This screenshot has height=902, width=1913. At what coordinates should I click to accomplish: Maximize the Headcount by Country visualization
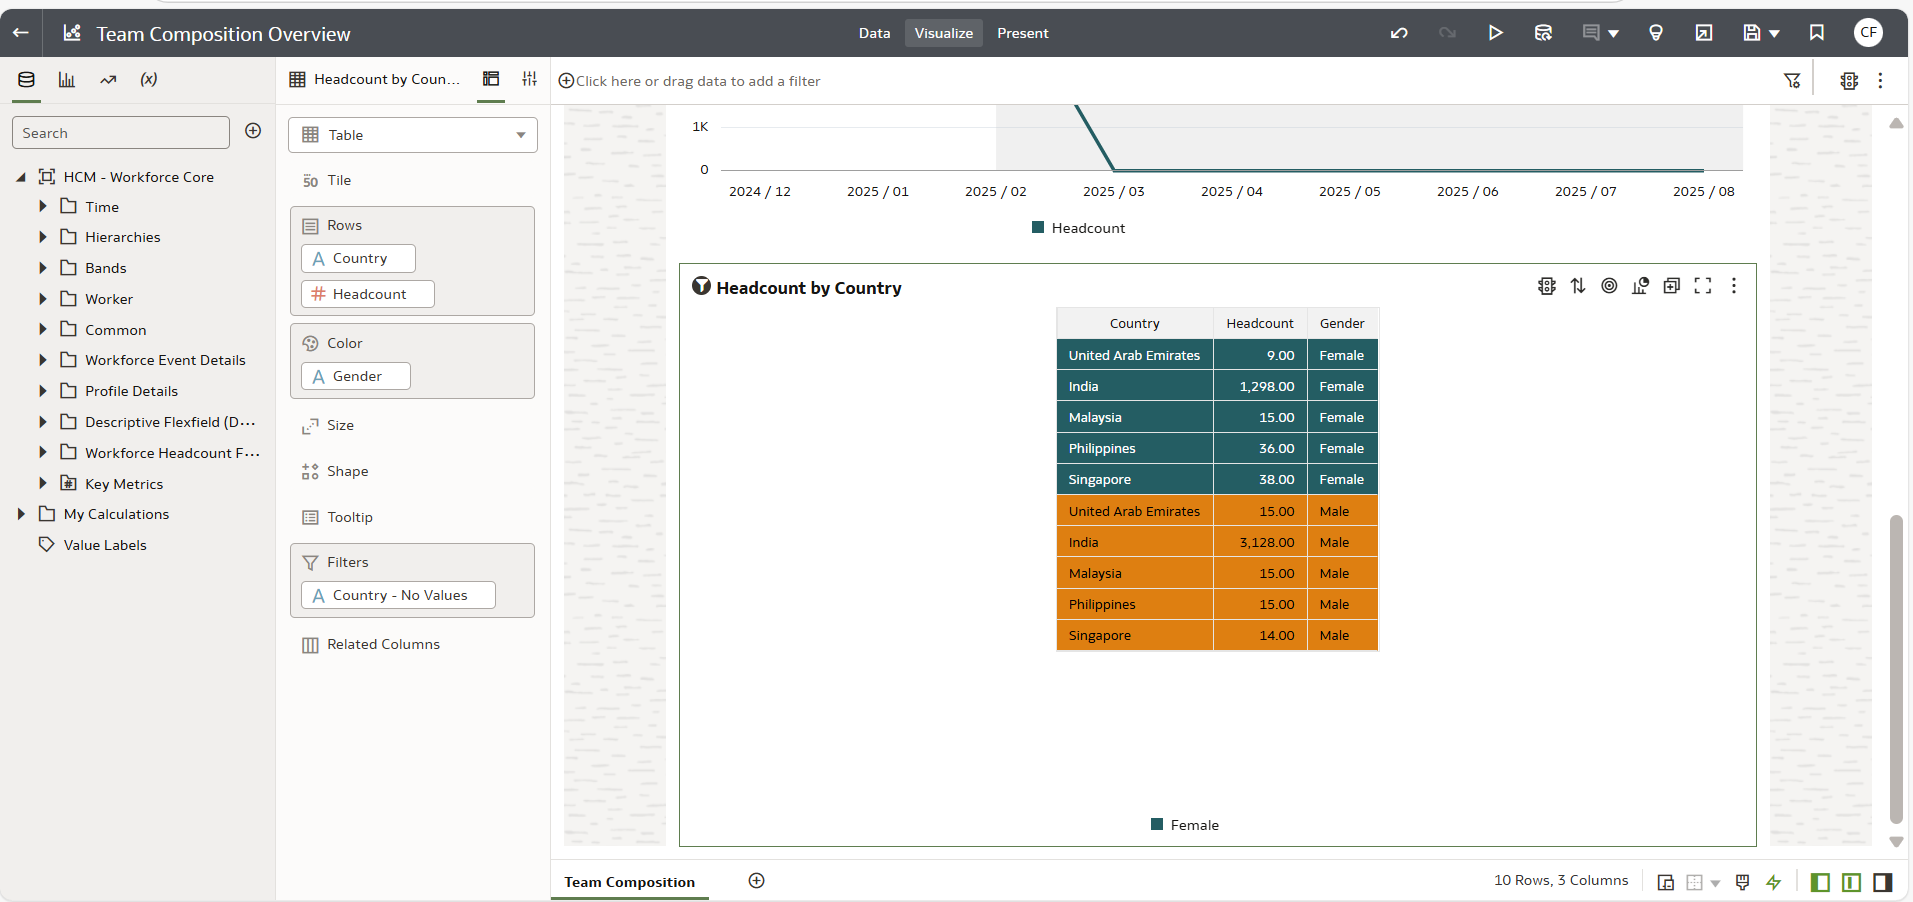[1703, 286]
